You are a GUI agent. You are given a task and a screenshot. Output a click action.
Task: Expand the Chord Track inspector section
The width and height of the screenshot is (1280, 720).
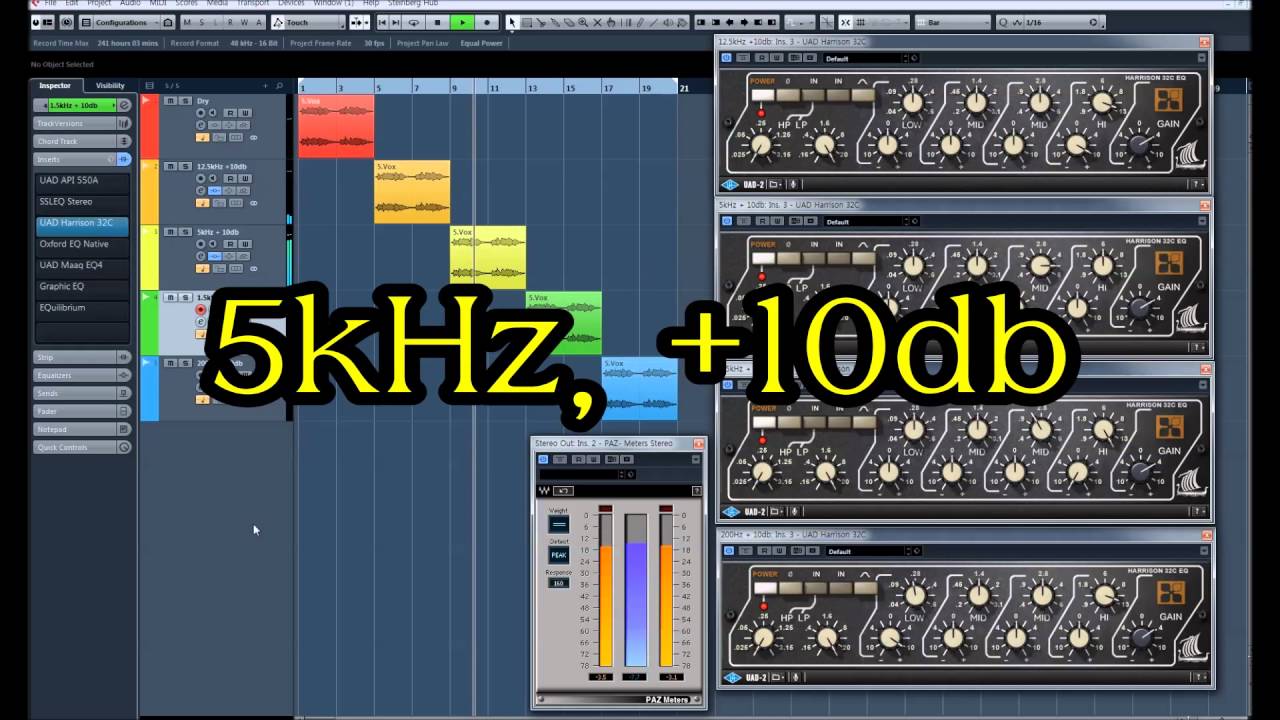(82, 141)
